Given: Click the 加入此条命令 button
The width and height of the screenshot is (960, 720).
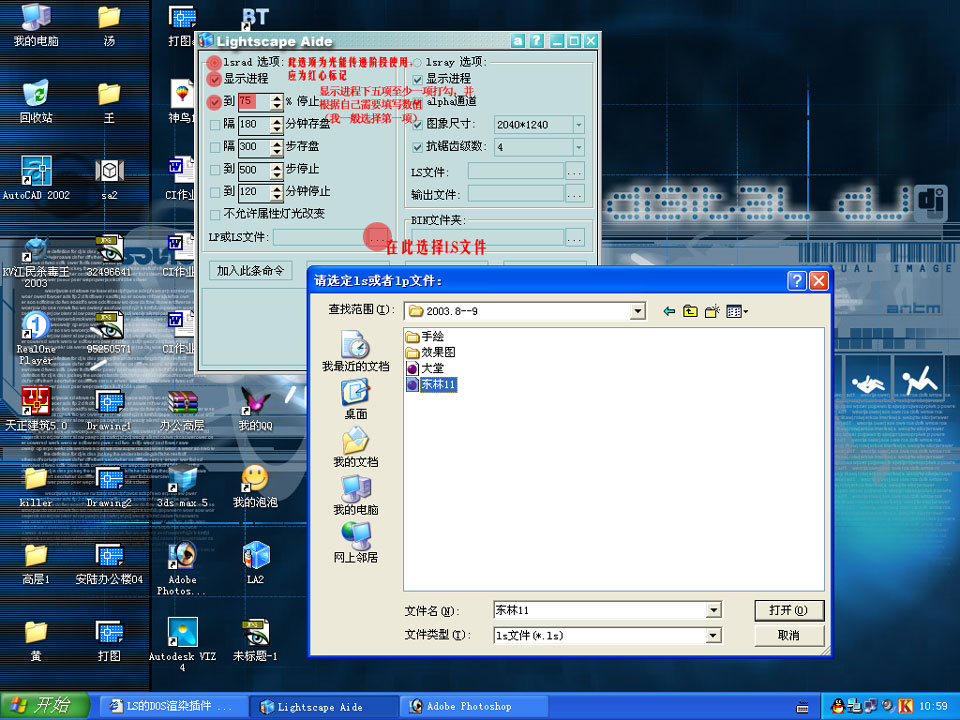Looking at the screenshot, I should [x=250, y=271].
